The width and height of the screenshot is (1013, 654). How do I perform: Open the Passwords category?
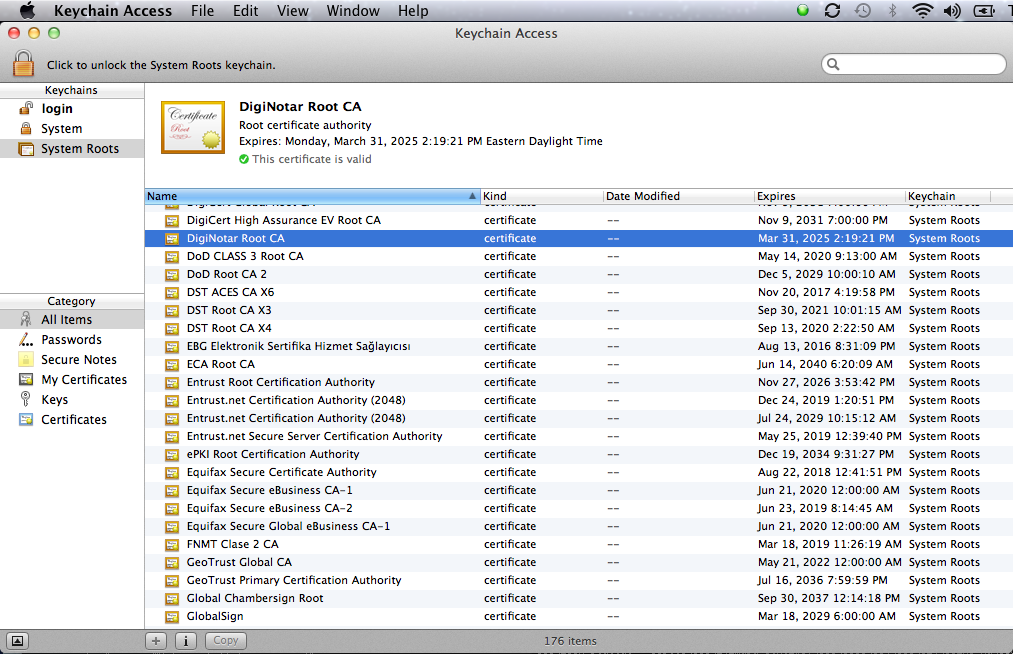click(72, 339)
